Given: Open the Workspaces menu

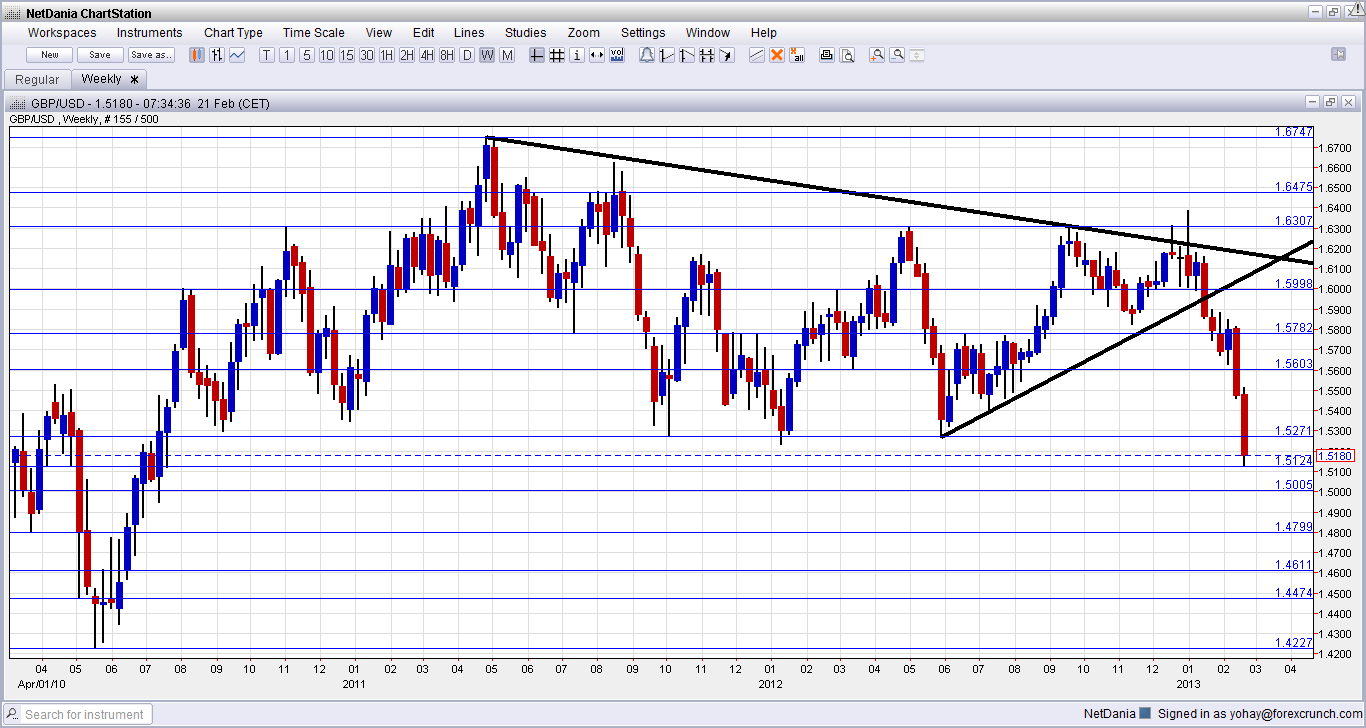Looking at the screenshot, I should click(x=62, y=33).
